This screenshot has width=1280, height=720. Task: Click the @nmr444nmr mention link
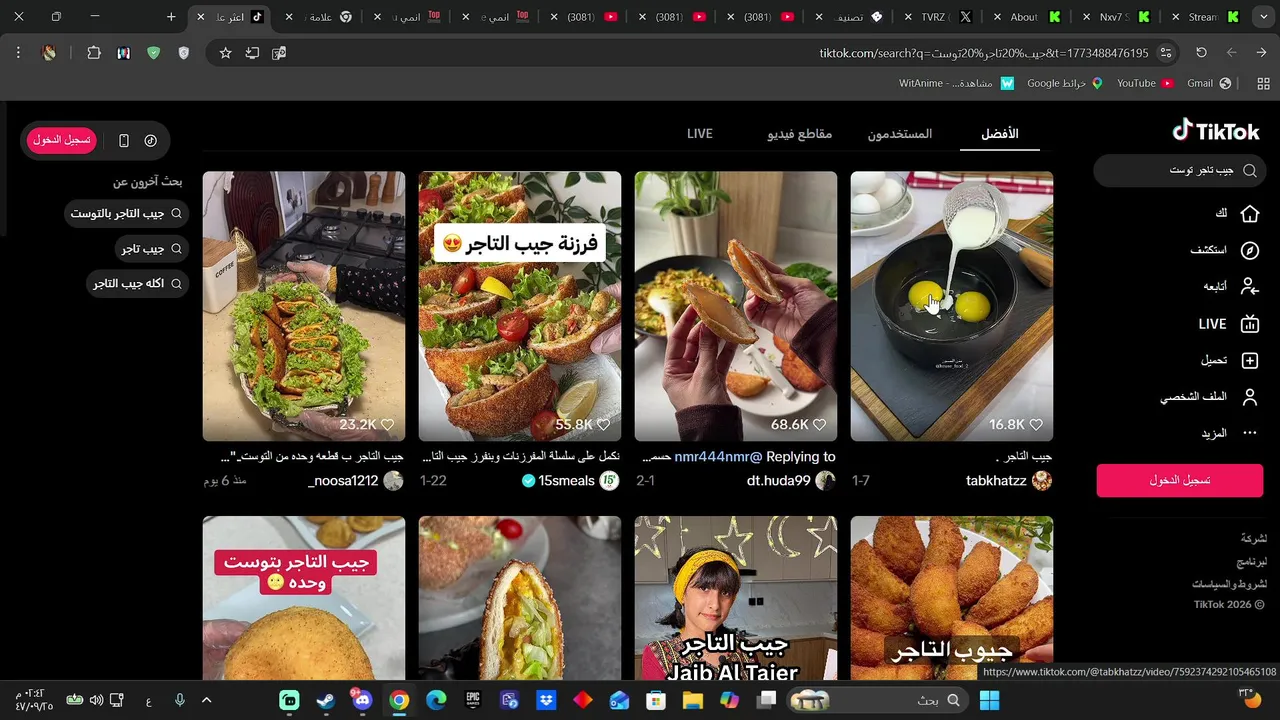[x=718, y=457]
